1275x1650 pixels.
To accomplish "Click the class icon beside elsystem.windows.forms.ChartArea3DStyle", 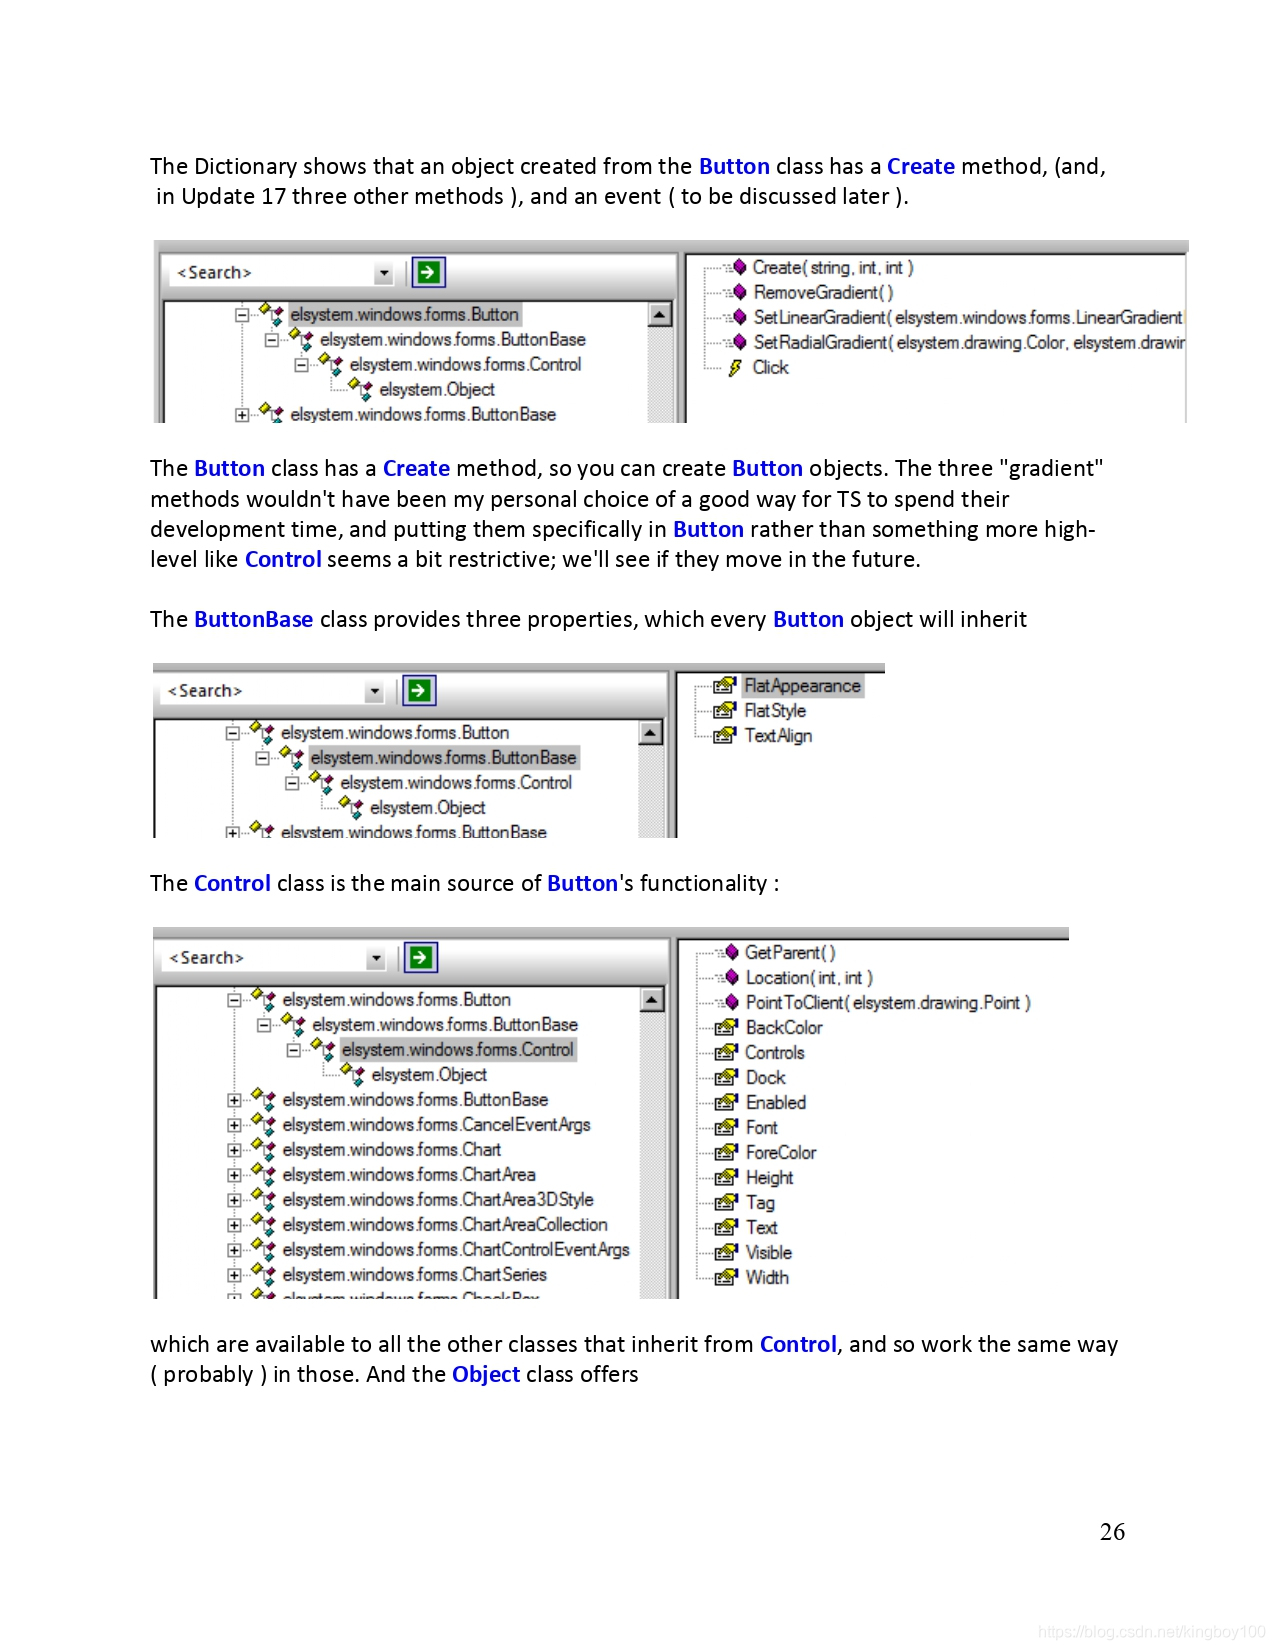I will [x=263, y=1199].
